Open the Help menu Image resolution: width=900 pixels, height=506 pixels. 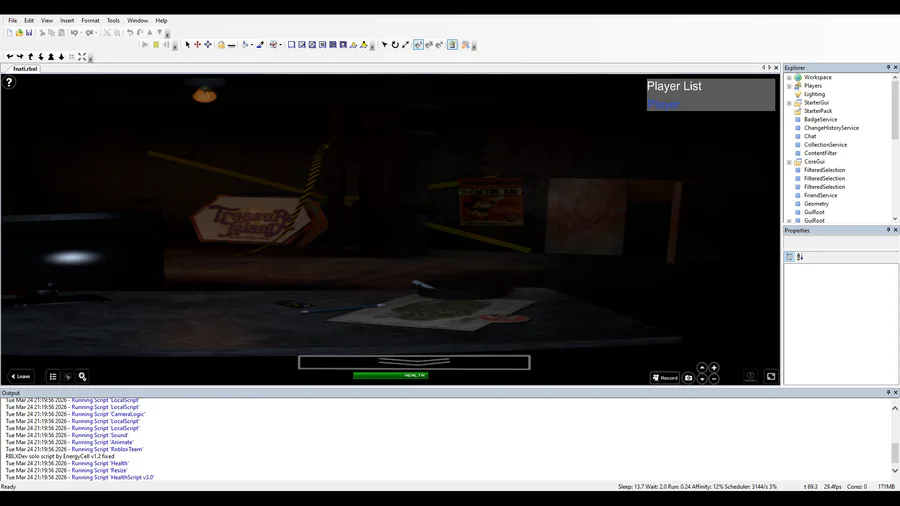161,21
